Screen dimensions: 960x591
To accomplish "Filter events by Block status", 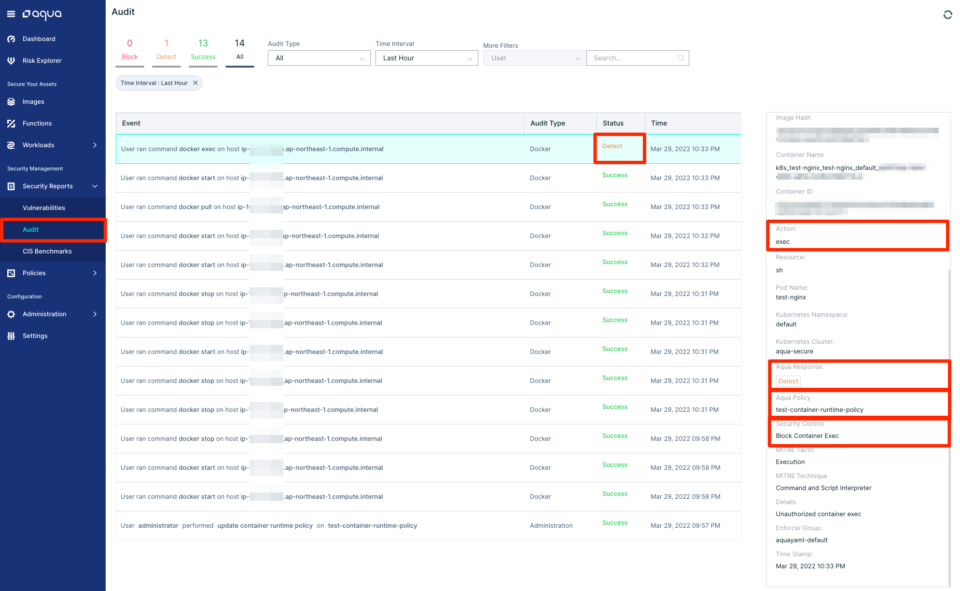I will pos(129,52).
